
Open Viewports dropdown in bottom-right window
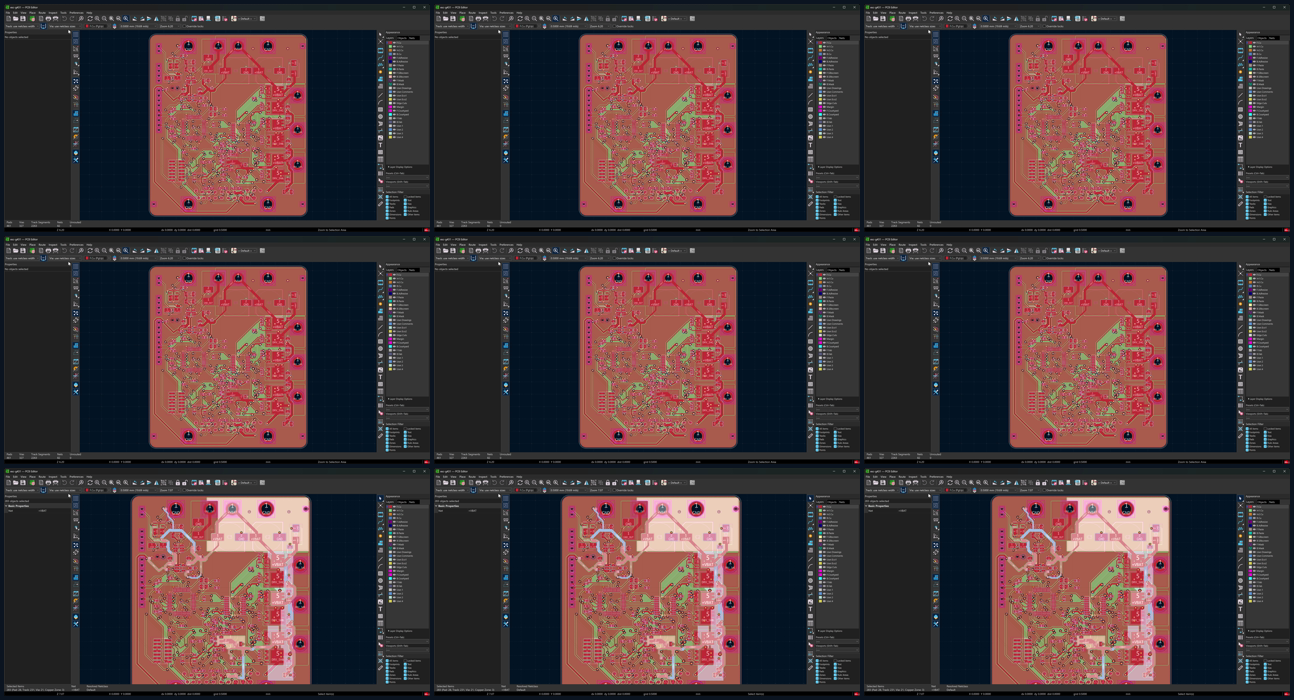point(1267,650)
